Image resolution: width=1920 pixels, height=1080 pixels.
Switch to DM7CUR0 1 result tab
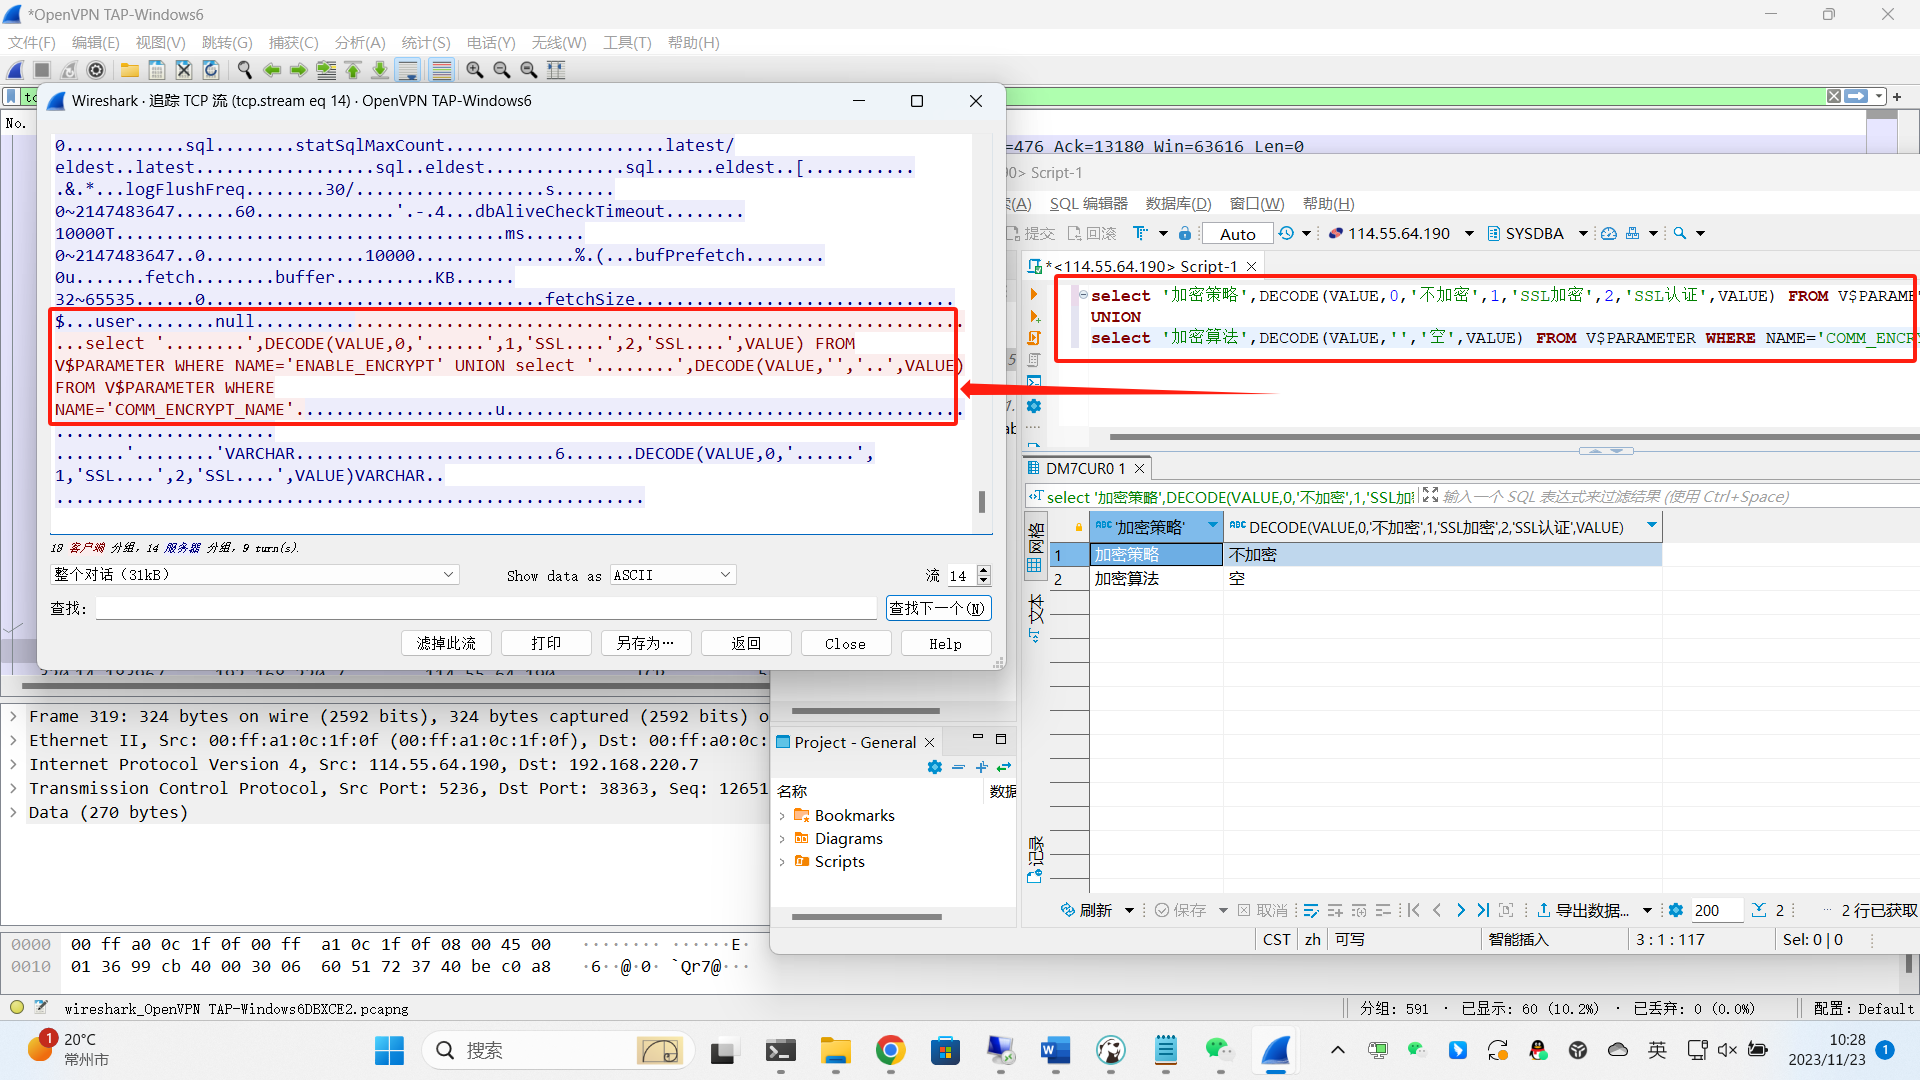pos(1085,468)
